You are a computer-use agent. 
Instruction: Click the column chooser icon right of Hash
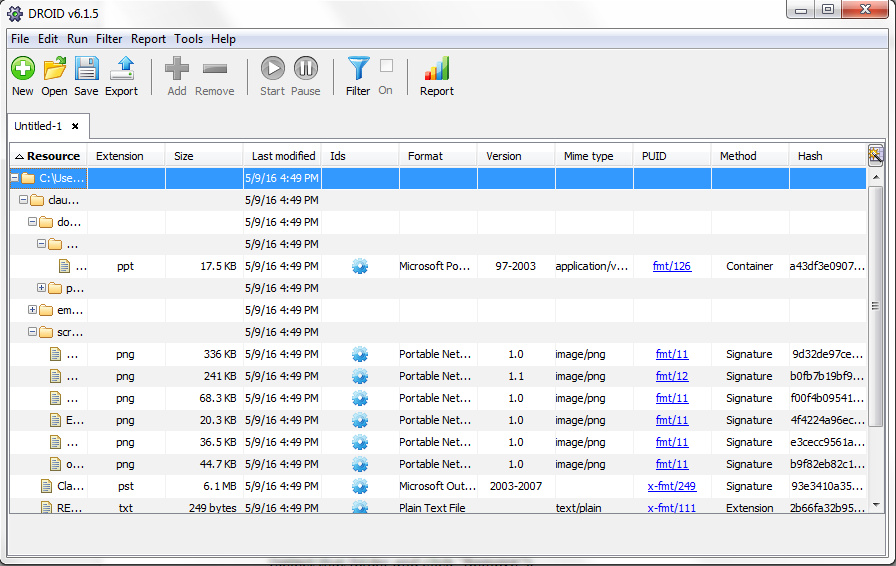[875, 156]
